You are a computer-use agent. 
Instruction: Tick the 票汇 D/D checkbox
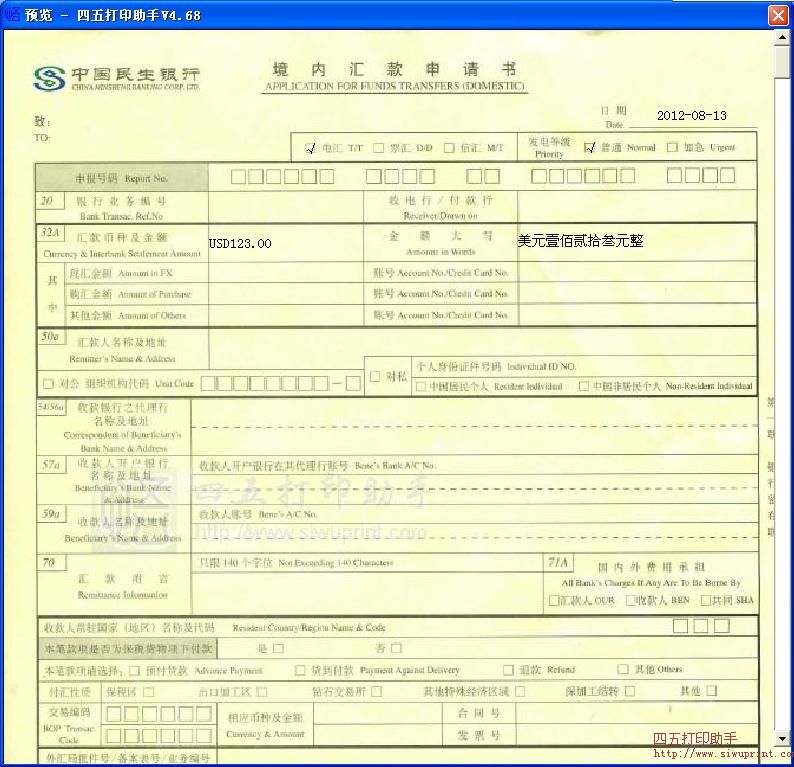click(x=378, y=147)
